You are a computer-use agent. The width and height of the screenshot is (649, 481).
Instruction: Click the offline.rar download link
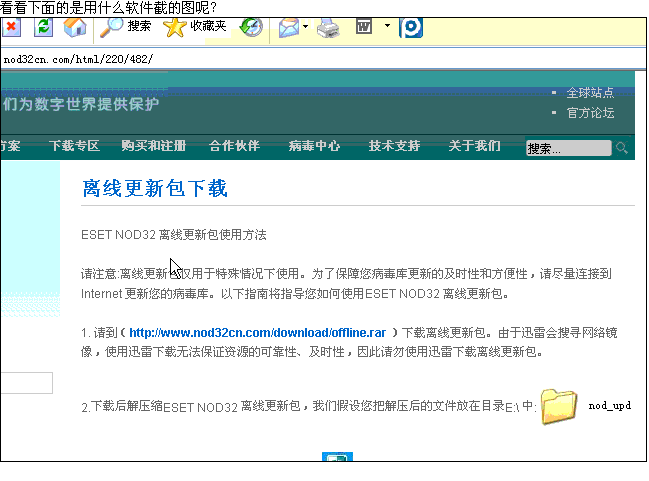pos(257,333)
